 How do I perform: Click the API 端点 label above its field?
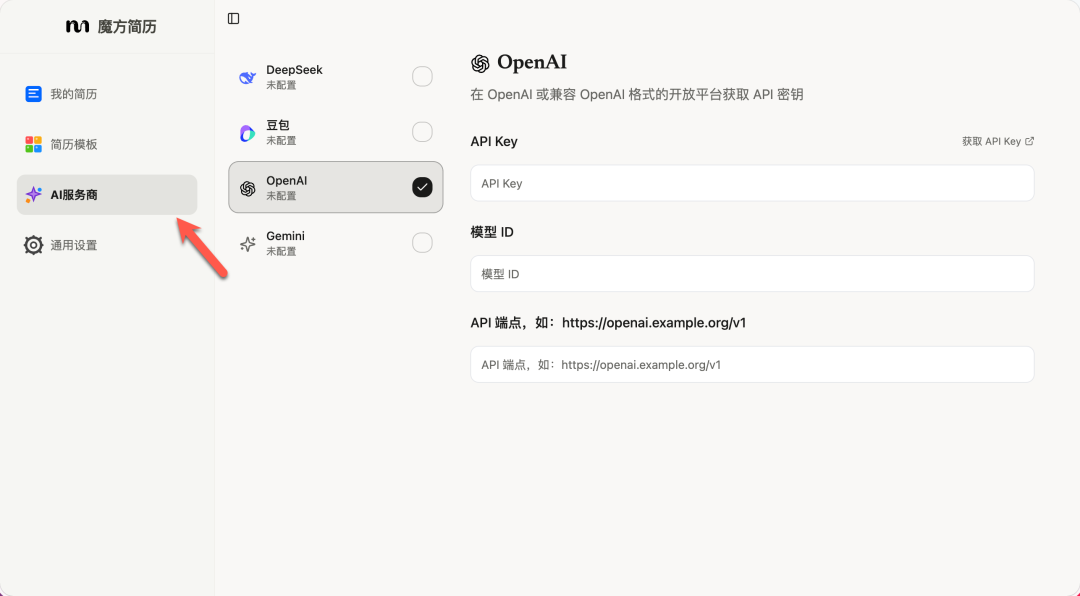[608, 322]
